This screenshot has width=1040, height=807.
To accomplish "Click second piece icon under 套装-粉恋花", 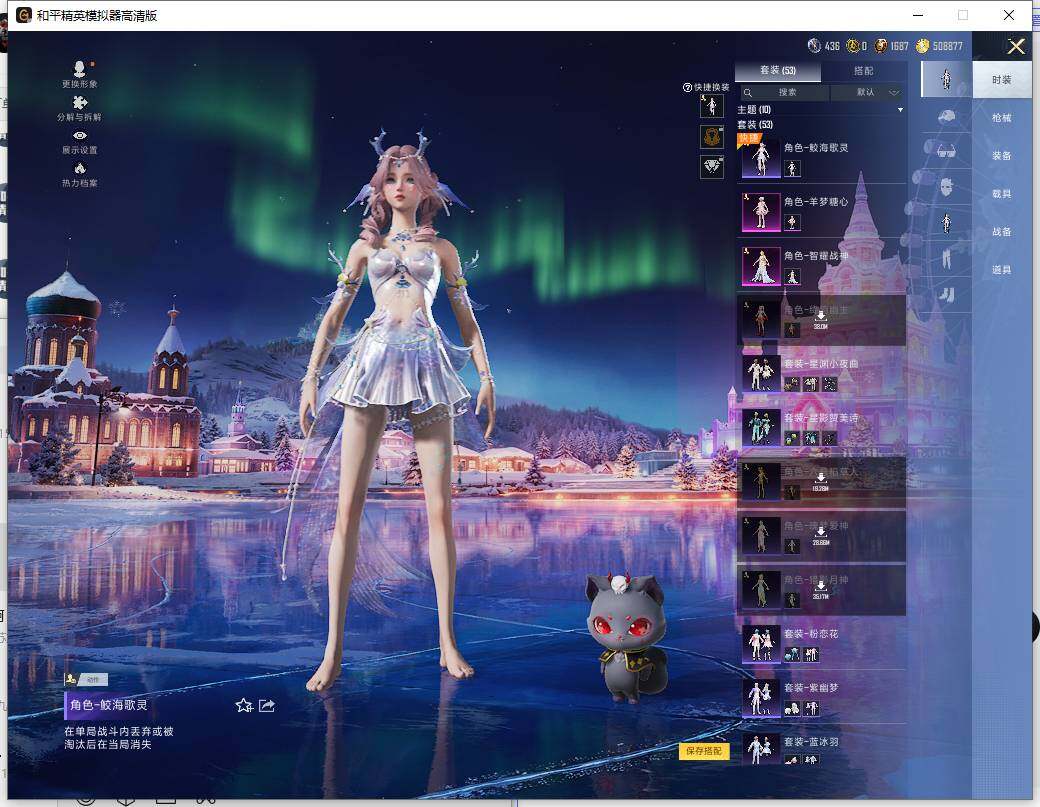I will point(812,654).
